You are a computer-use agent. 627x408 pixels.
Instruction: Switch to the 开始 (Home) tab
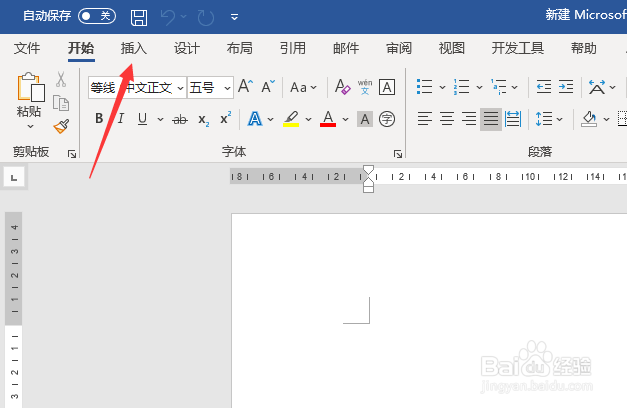81,48
